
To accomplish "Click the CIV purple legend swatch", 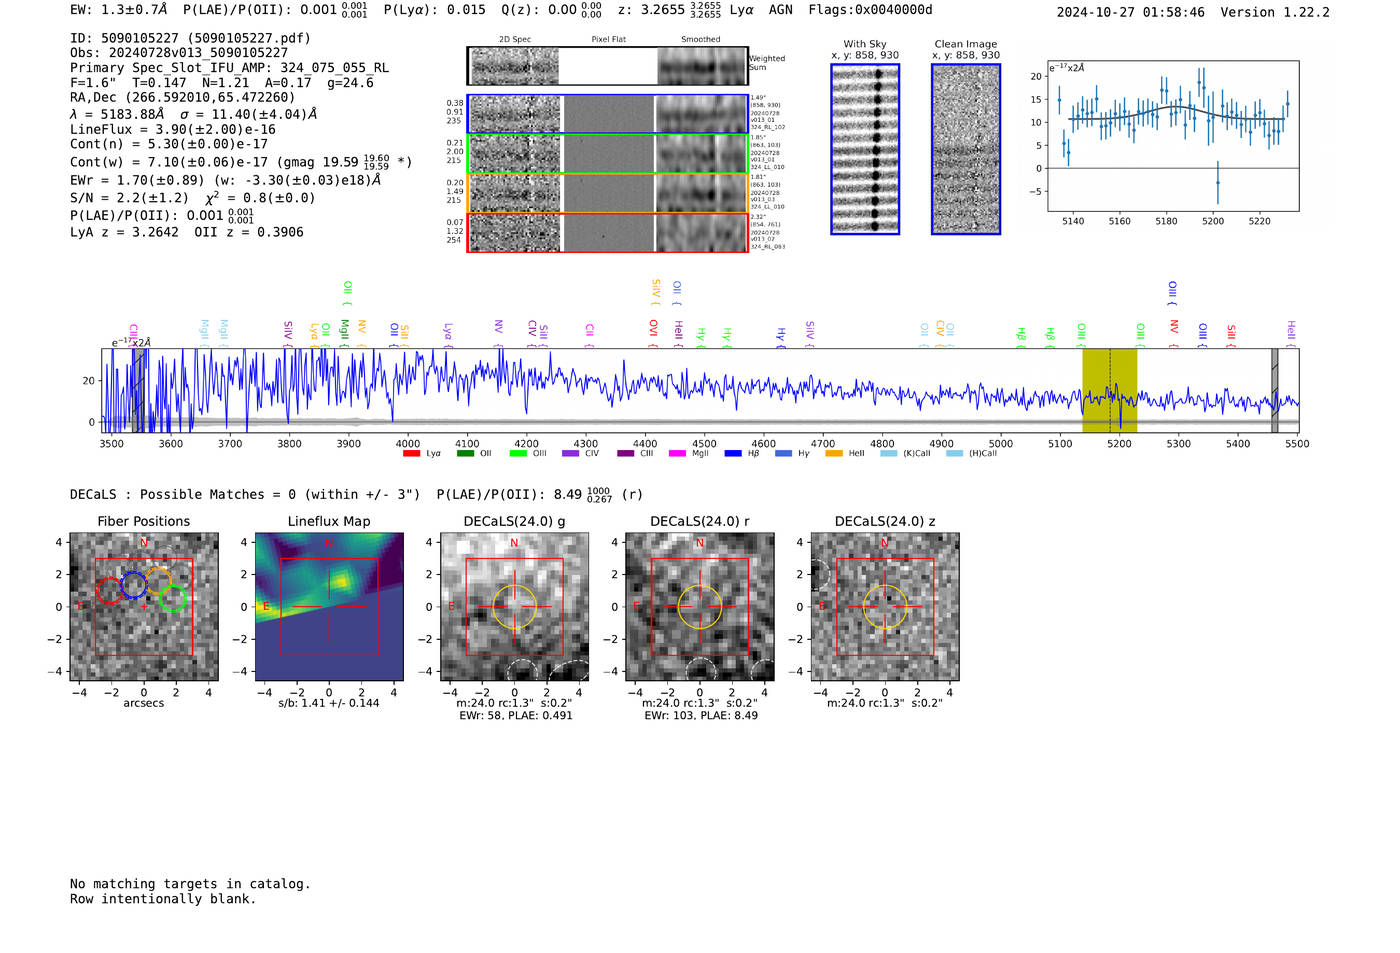I will [x=570, y=454].
